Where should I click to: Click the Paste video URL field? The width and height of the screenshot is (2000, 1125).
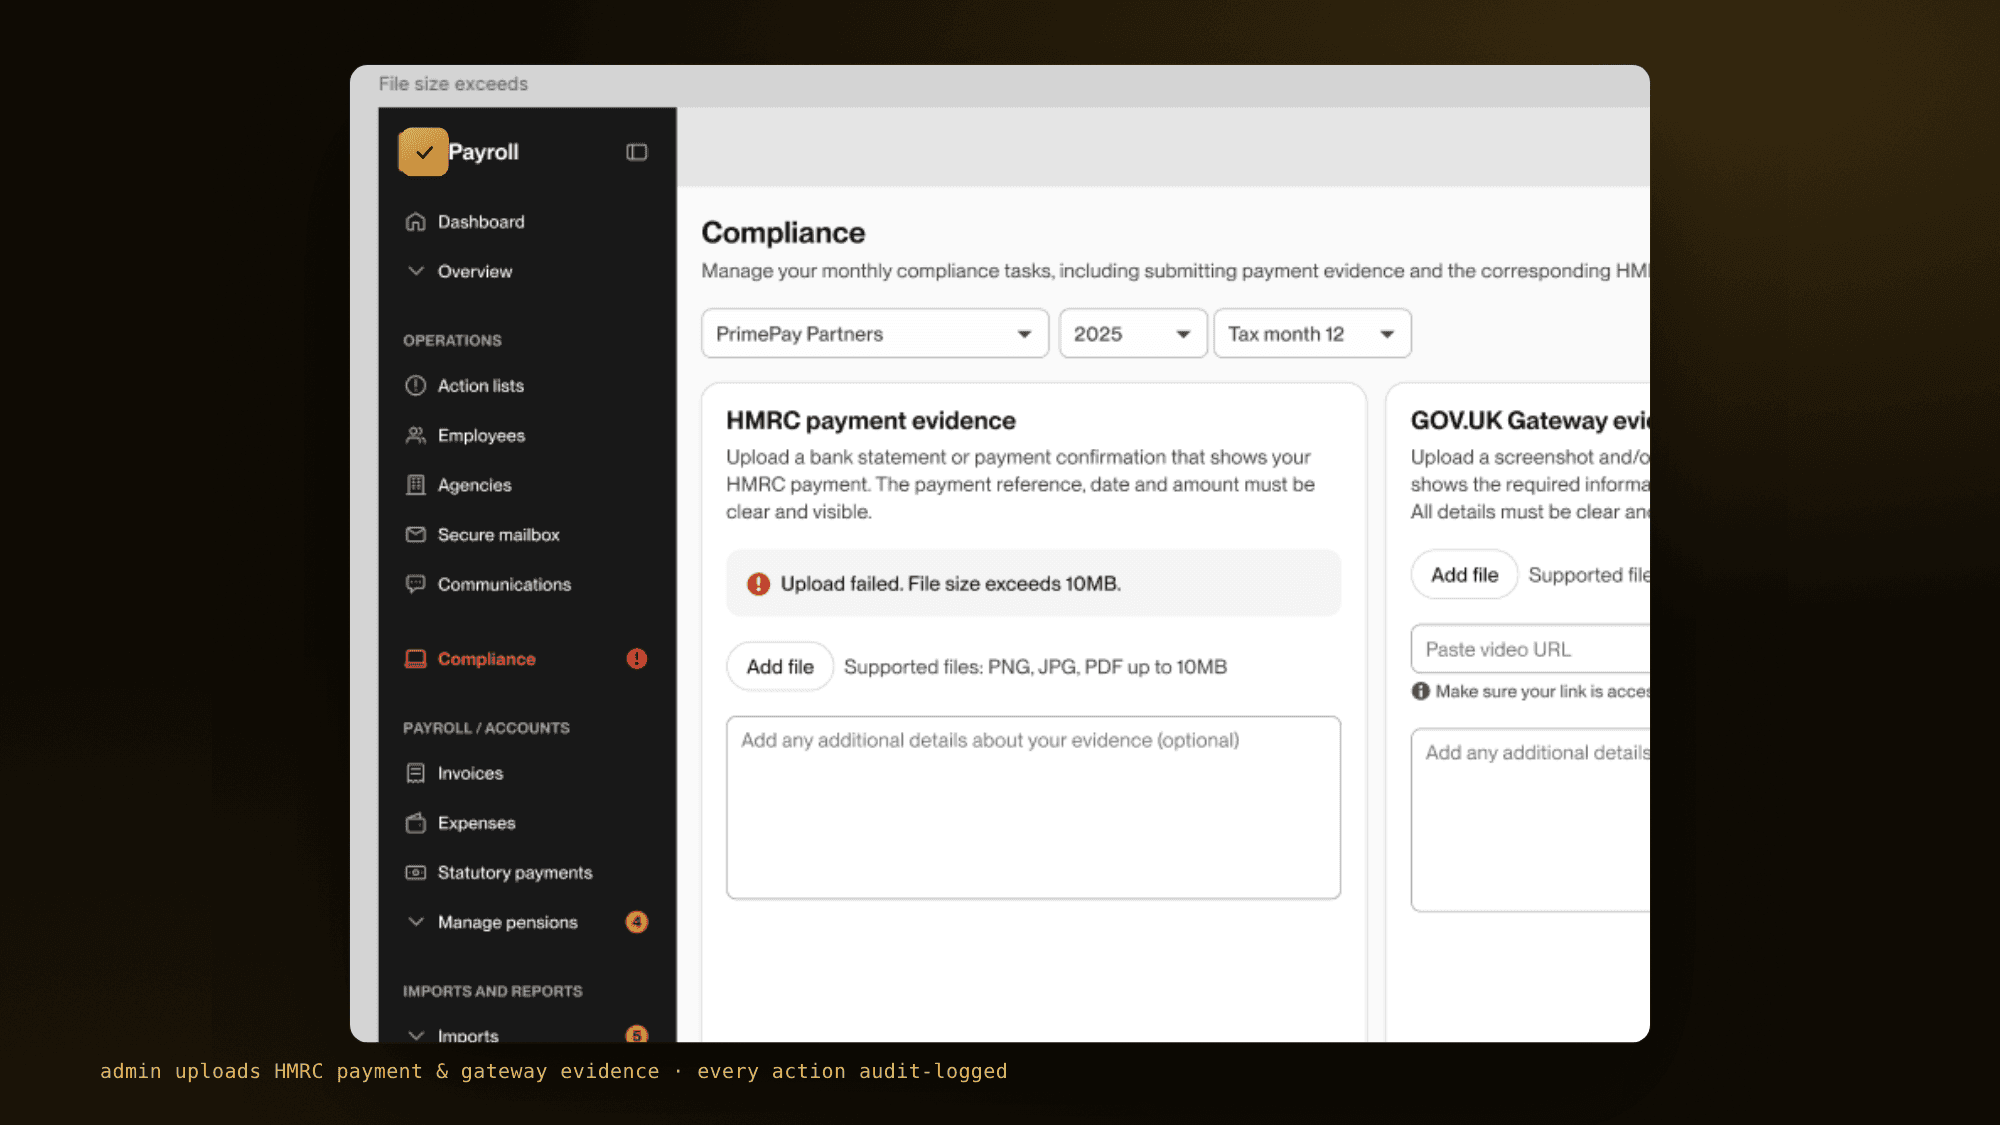pyautogui.click(x=1530, y=649)
